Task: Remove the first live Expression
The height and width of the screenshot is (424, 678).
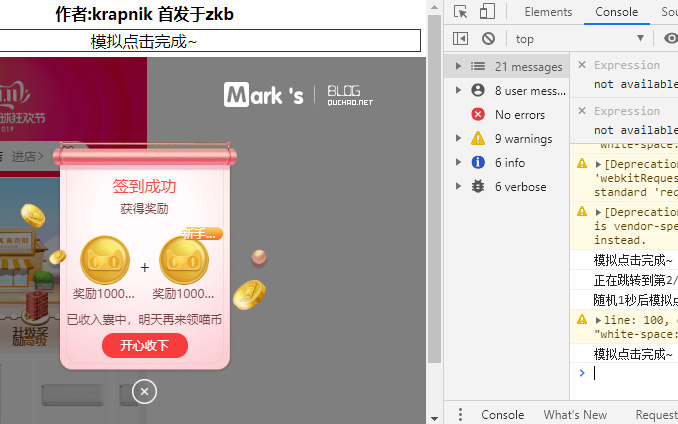Action: click(x=582, y=64)
